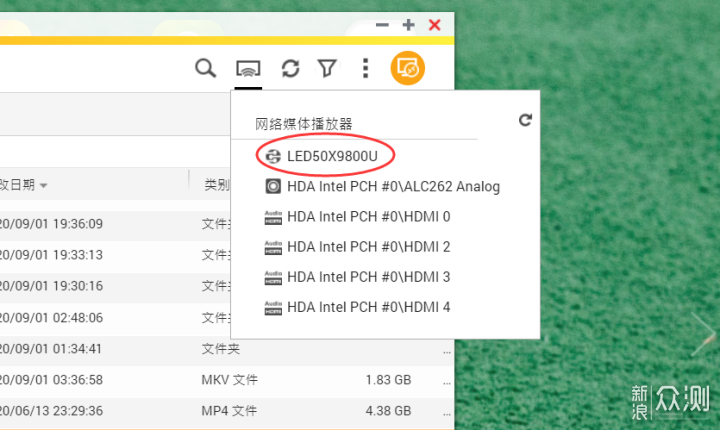Screen dimensions: 720x430
Task: Open the network media player streaming icon
Action: [x=248, y=69]
